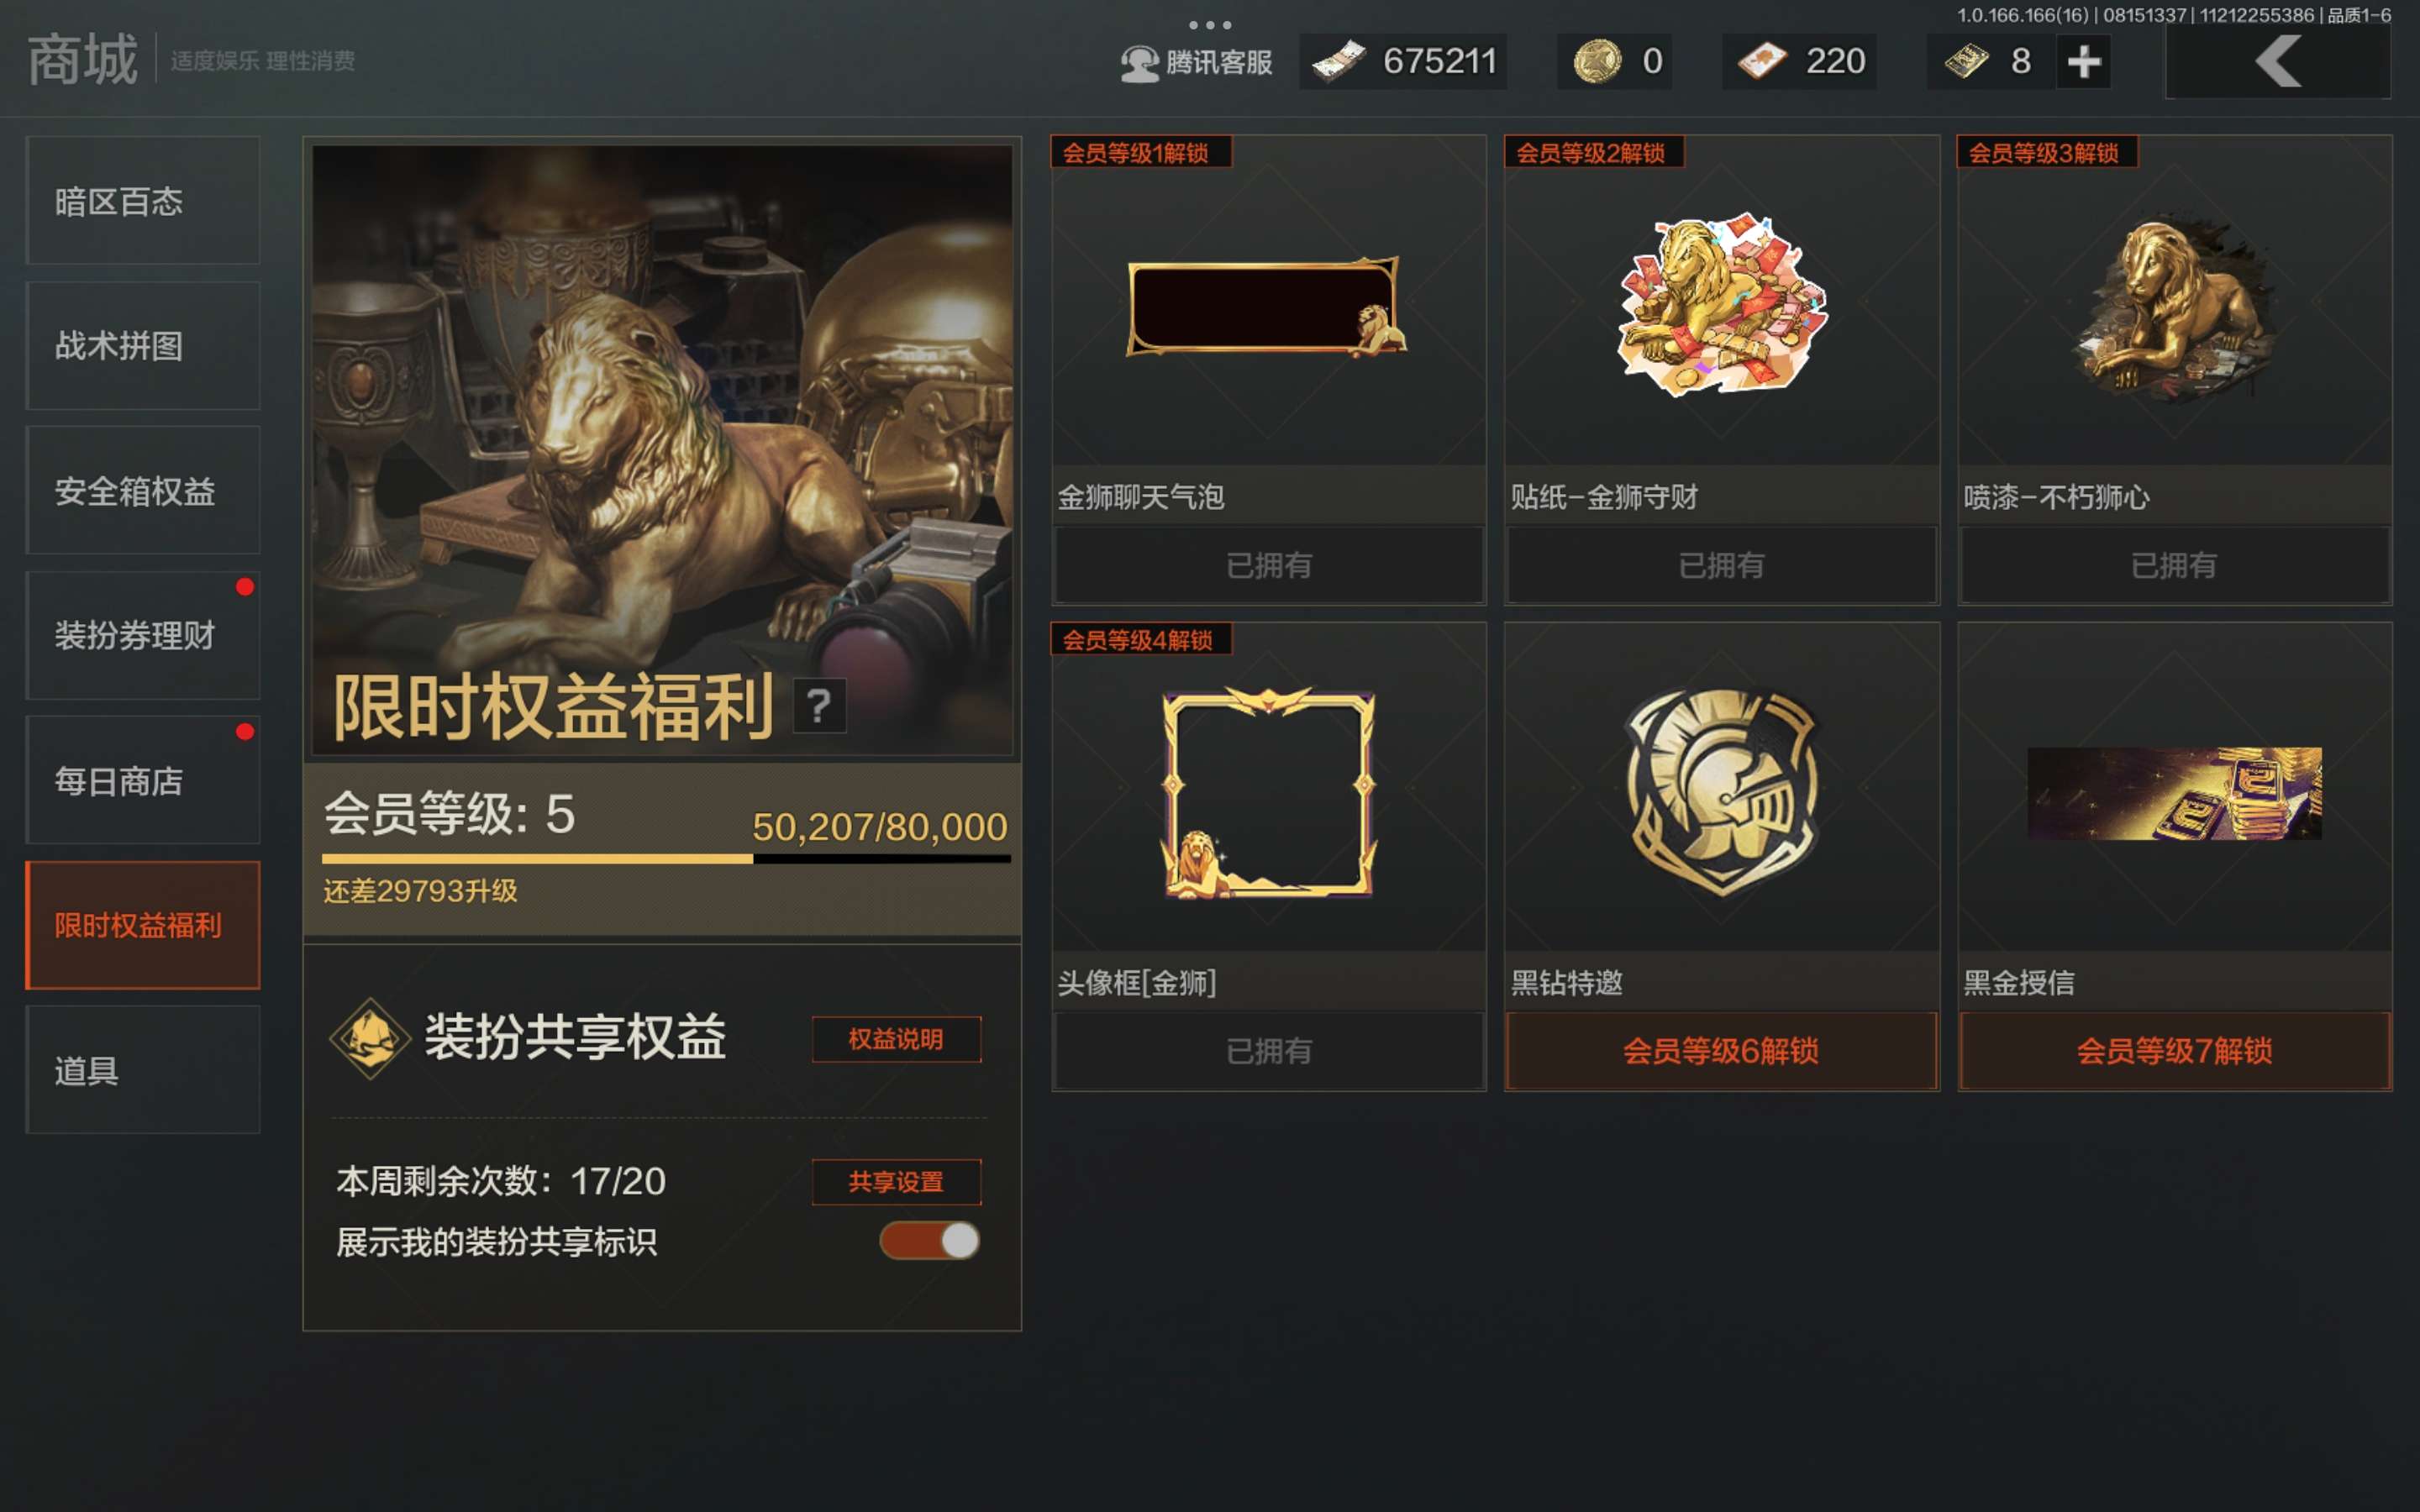This screenshot has width=2420, height=1512.
Task: Select the 贴纸-金狮守财 sticker thumbnail
Action: coord(1721,304)
